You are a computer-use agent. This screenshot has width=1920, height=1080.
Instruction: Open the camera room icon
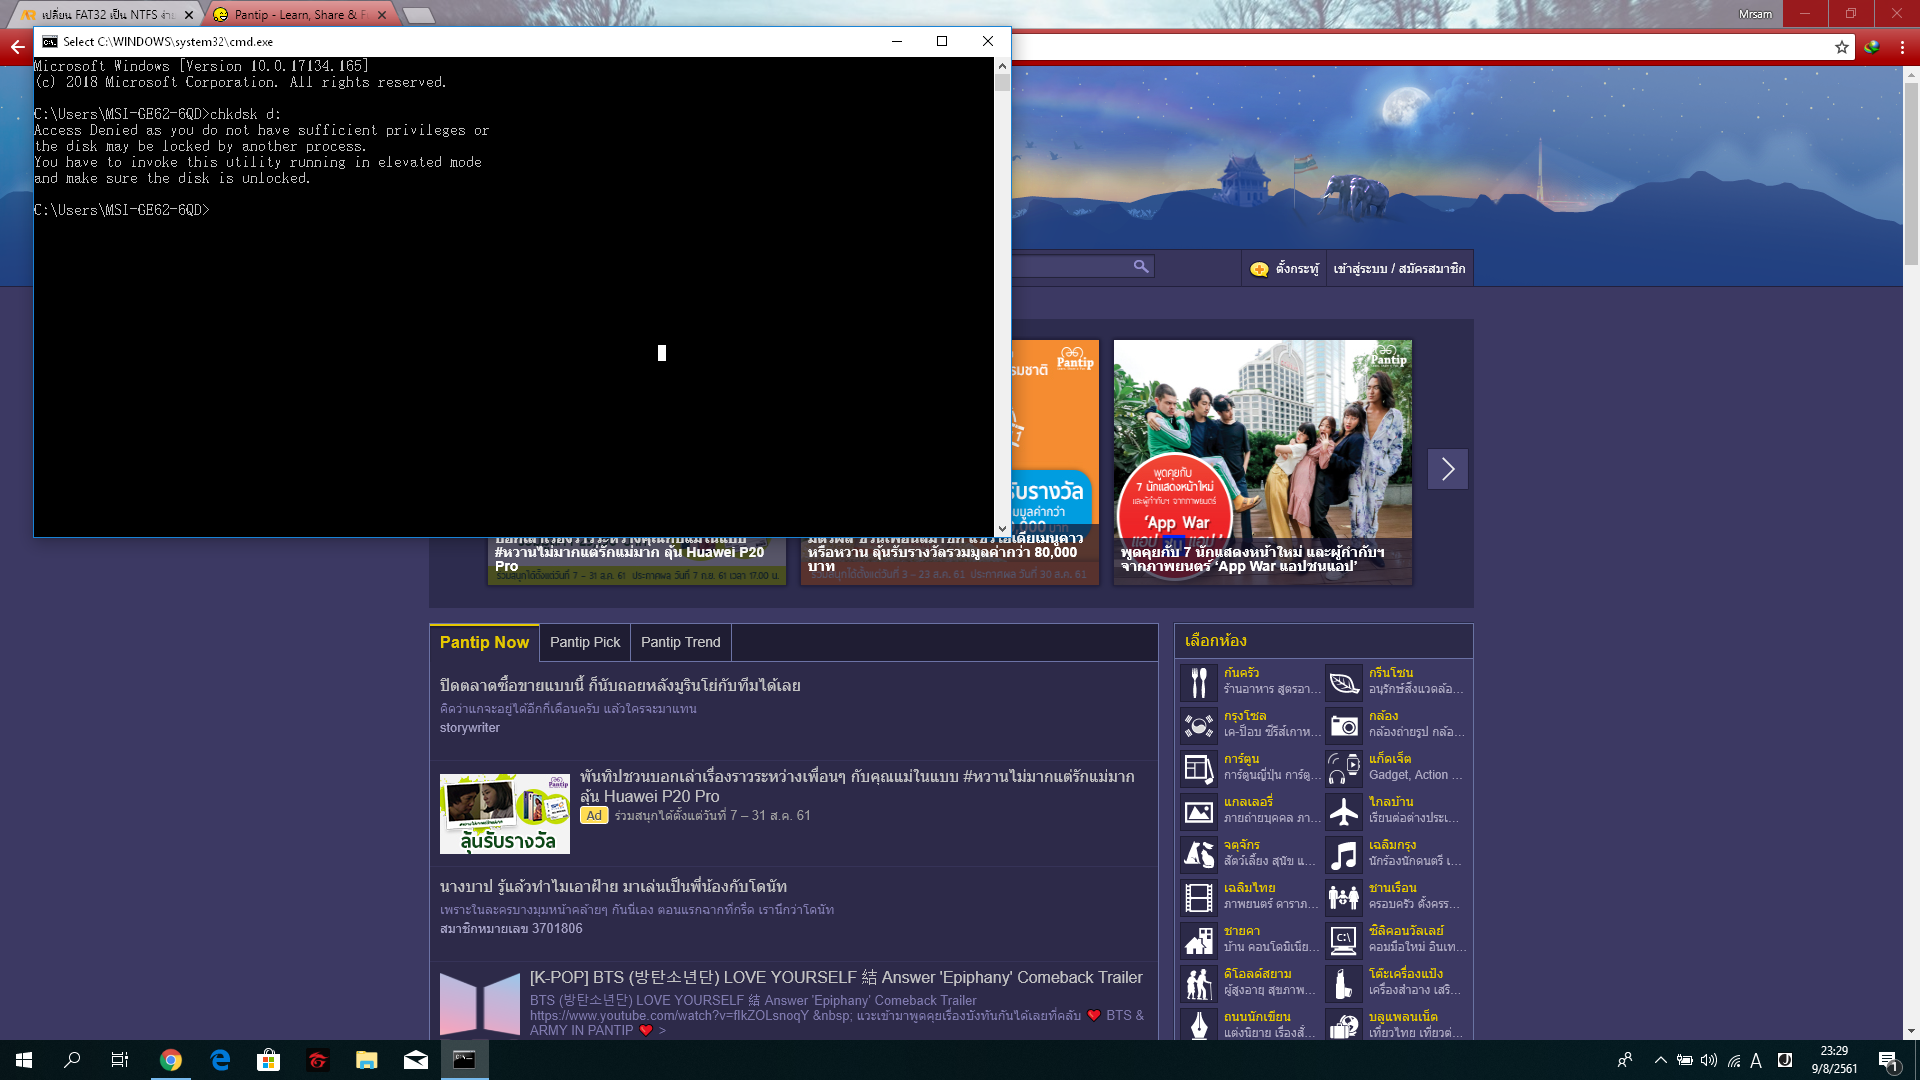(x=1343, y=725)
